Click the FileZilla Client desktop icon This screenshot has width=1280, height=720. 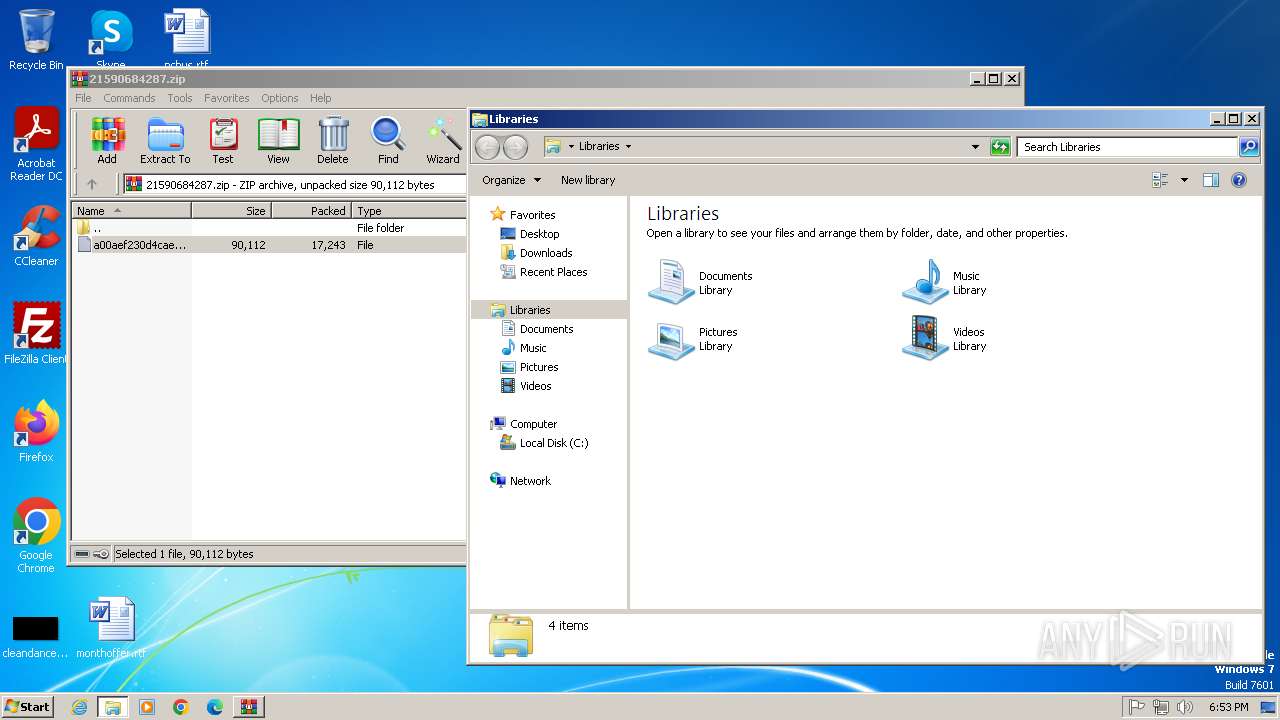(x=36, y=333)
